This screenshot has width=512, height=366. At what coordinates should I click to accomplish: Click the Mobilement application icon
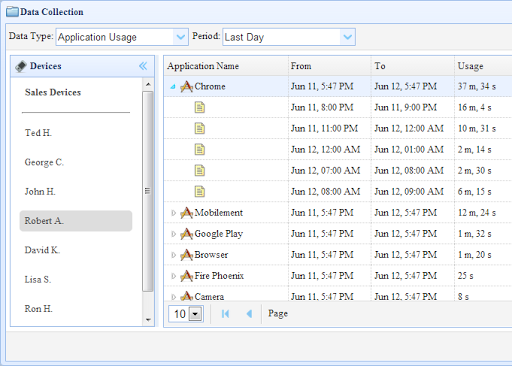pyautogui.click(x=186, y=213)
